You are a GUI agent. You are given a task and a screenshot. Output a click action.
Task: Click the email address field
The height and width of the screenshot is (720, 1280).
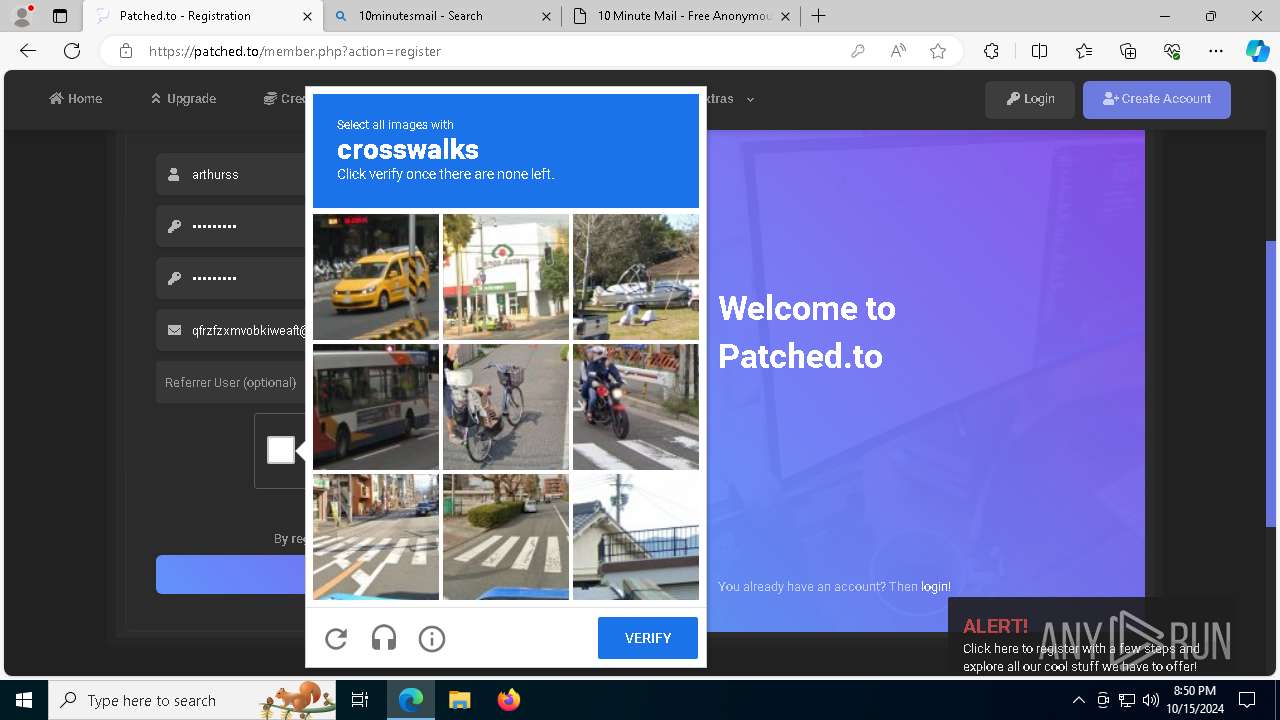[x=231, y=330]
